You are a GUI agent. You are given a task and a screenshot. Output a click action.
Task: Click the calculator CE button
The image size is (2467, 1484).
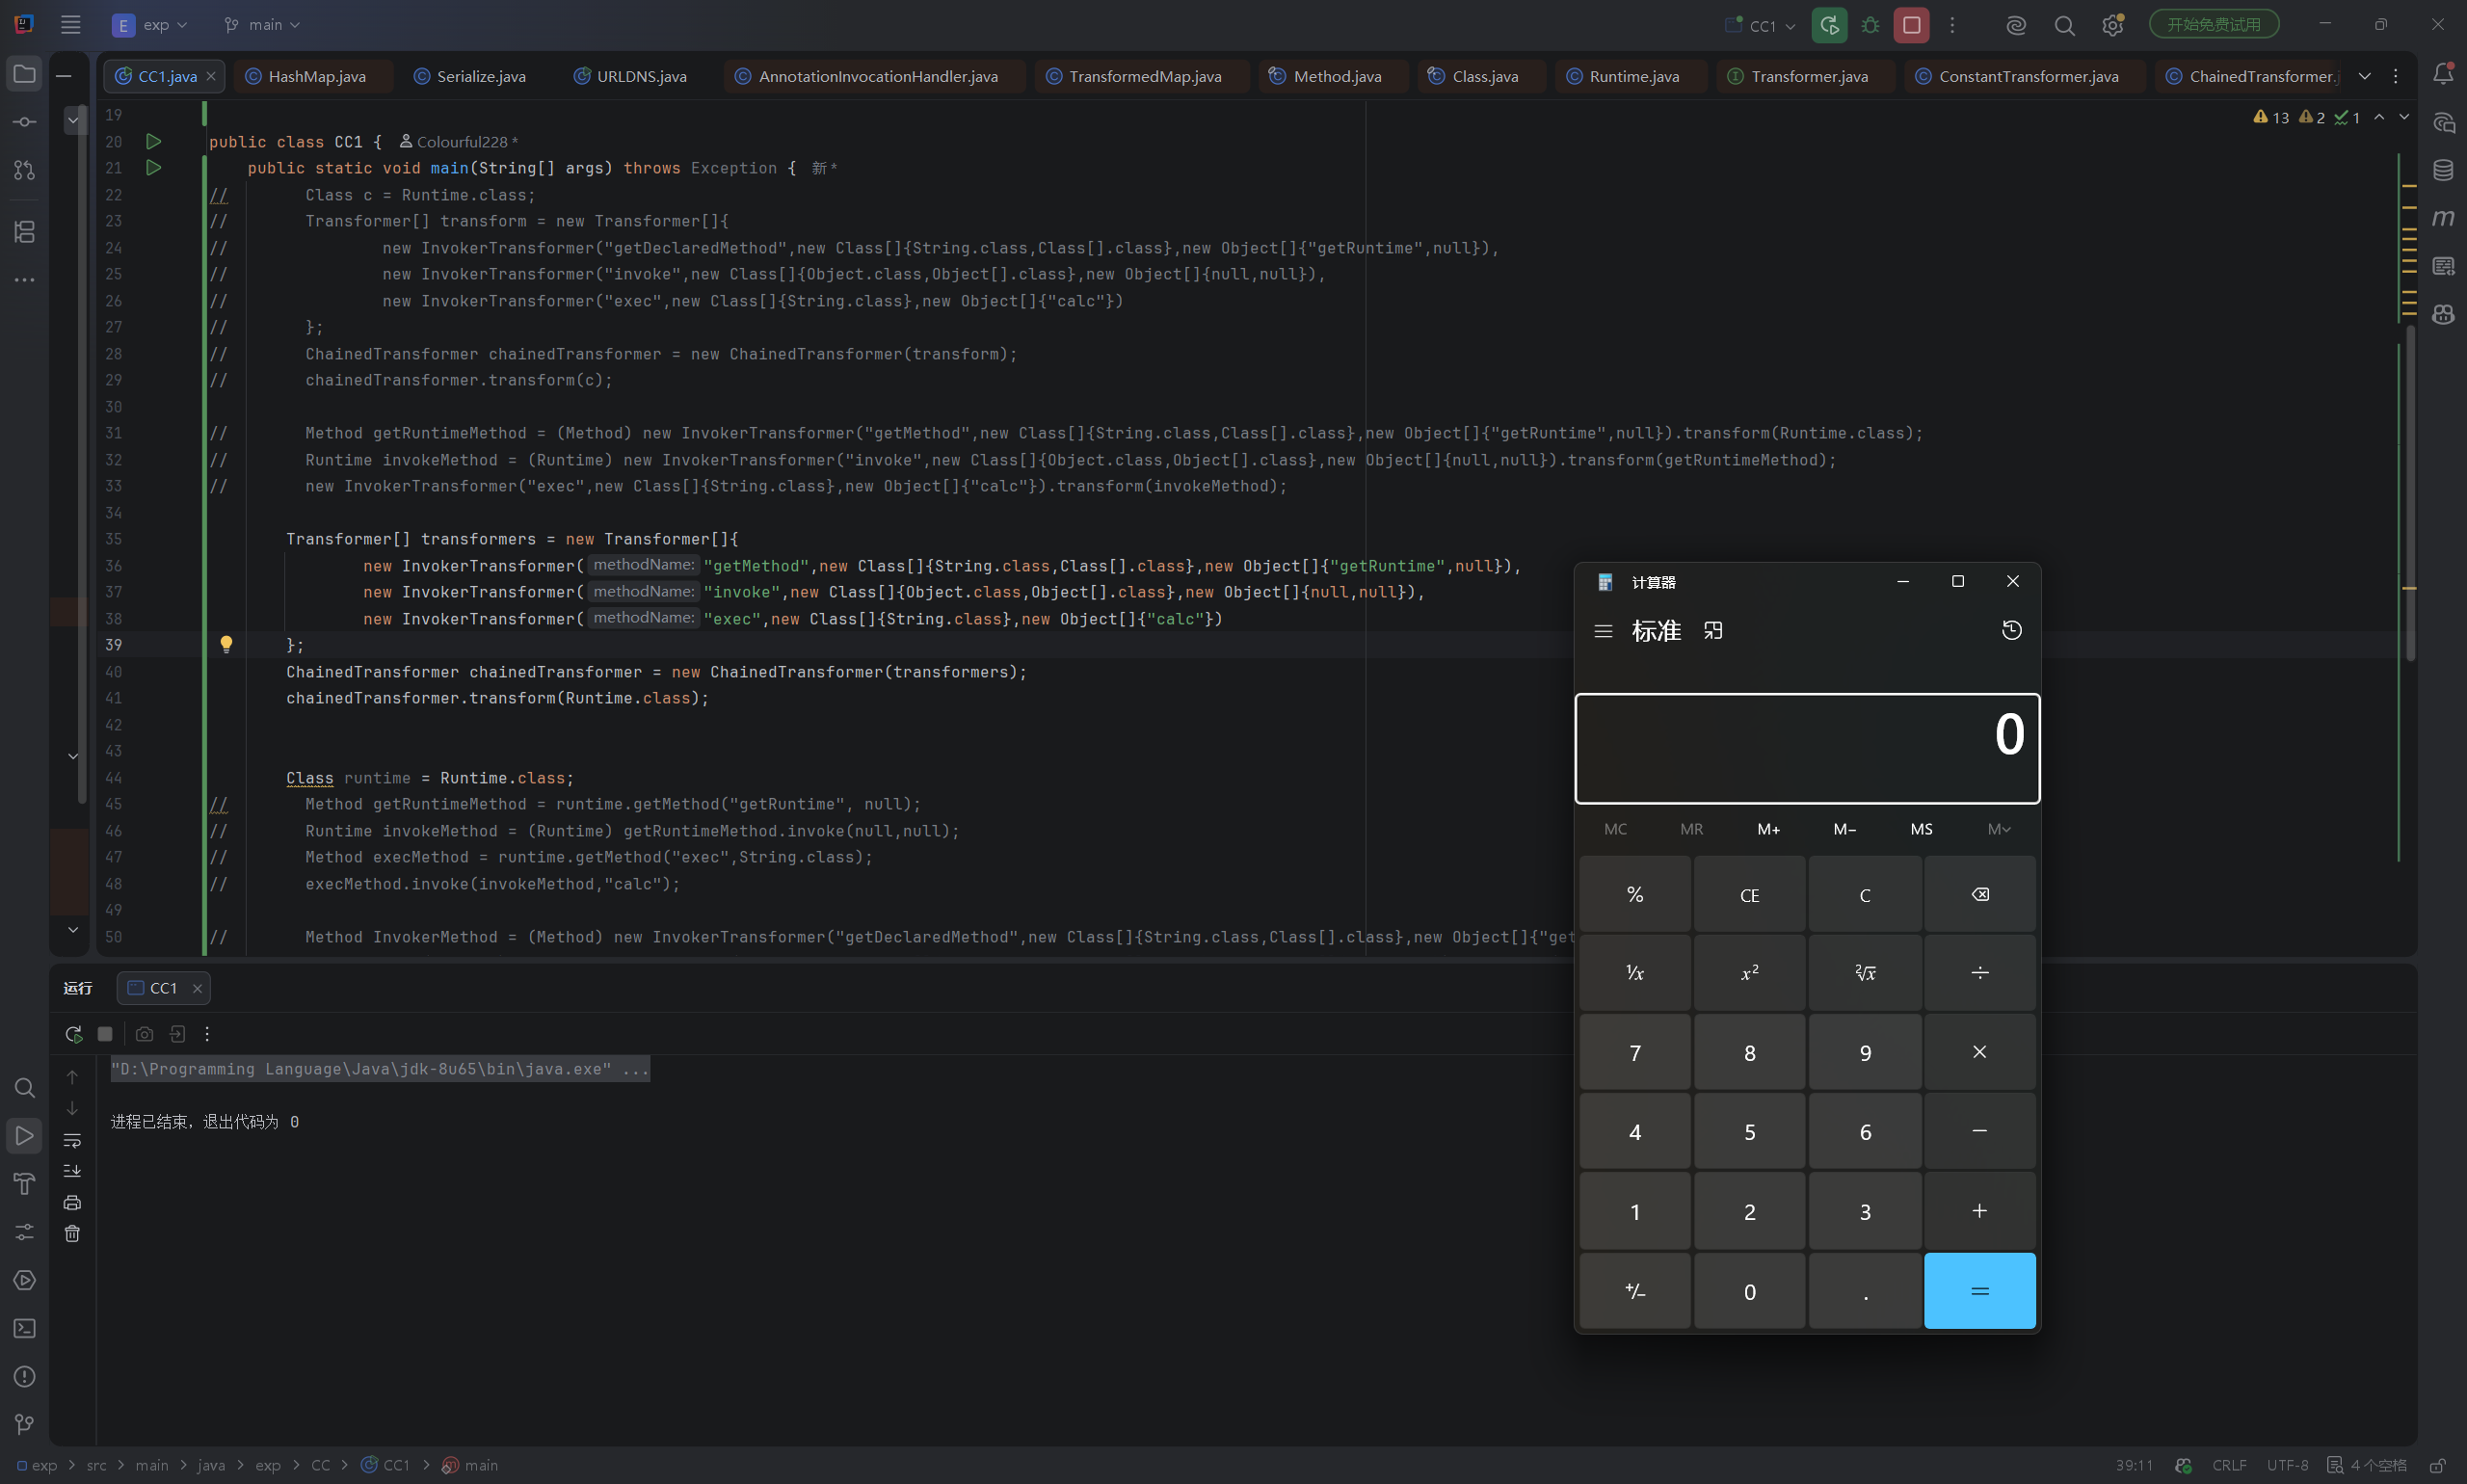click(x=1749, y=894)
